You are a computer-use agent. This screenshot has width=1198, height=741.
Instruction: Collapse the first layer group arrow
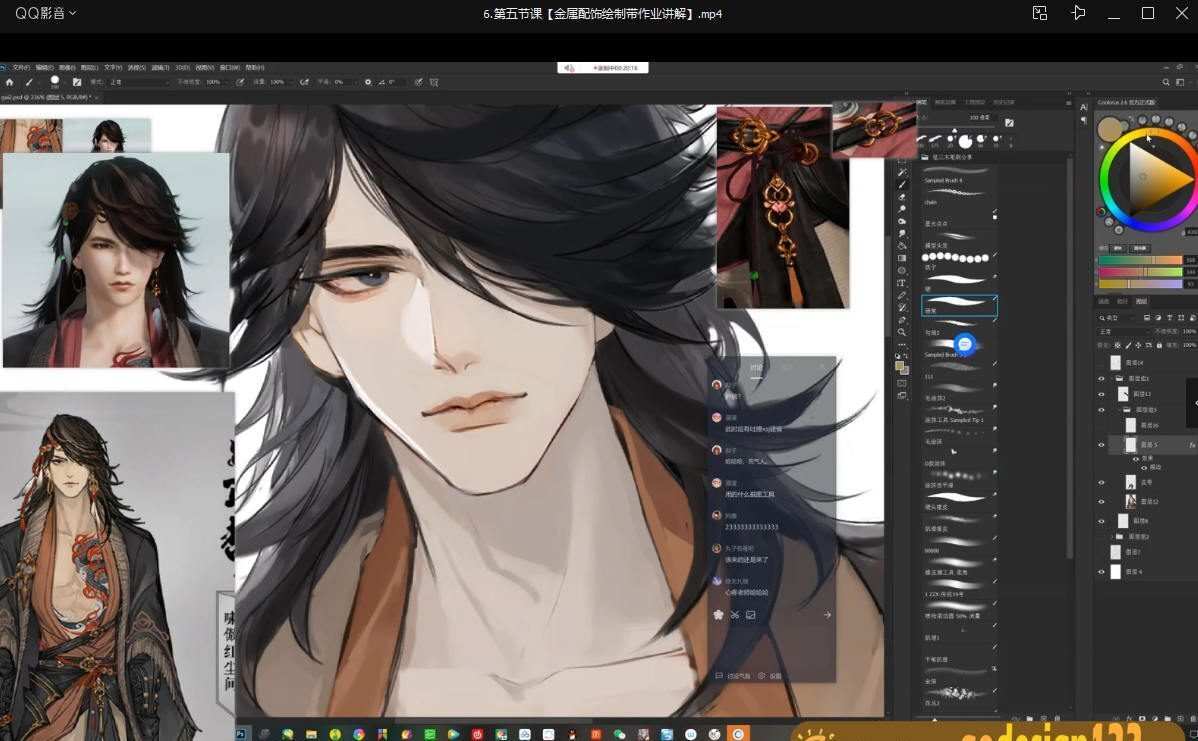pyautogui.click(x=1112, y=378)
